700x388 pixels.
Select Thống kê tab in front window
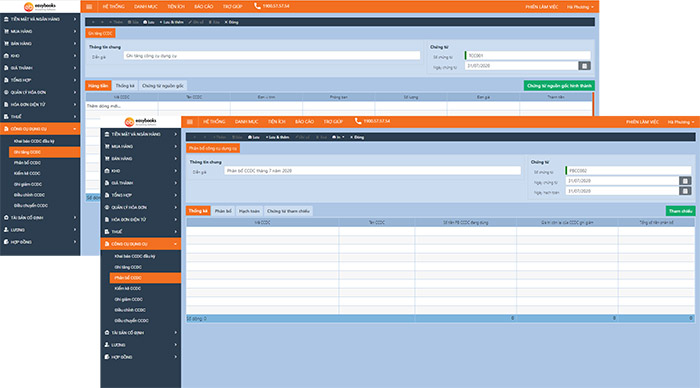[x=198, y=211]
